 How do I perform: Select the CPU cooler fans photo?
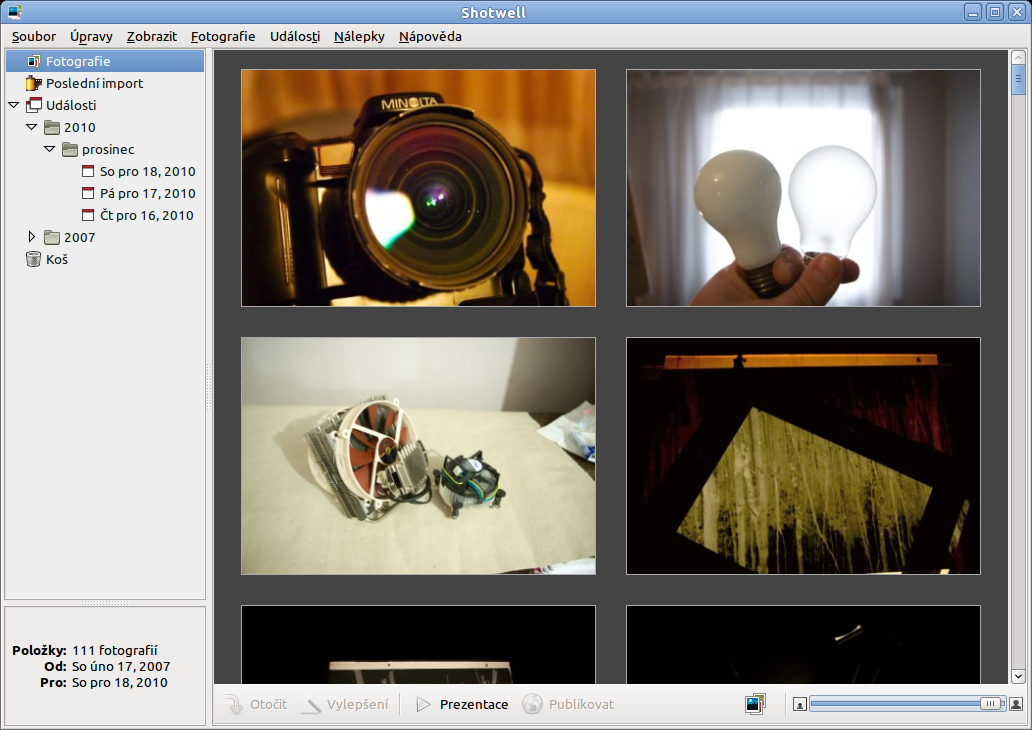coord(419,456)
